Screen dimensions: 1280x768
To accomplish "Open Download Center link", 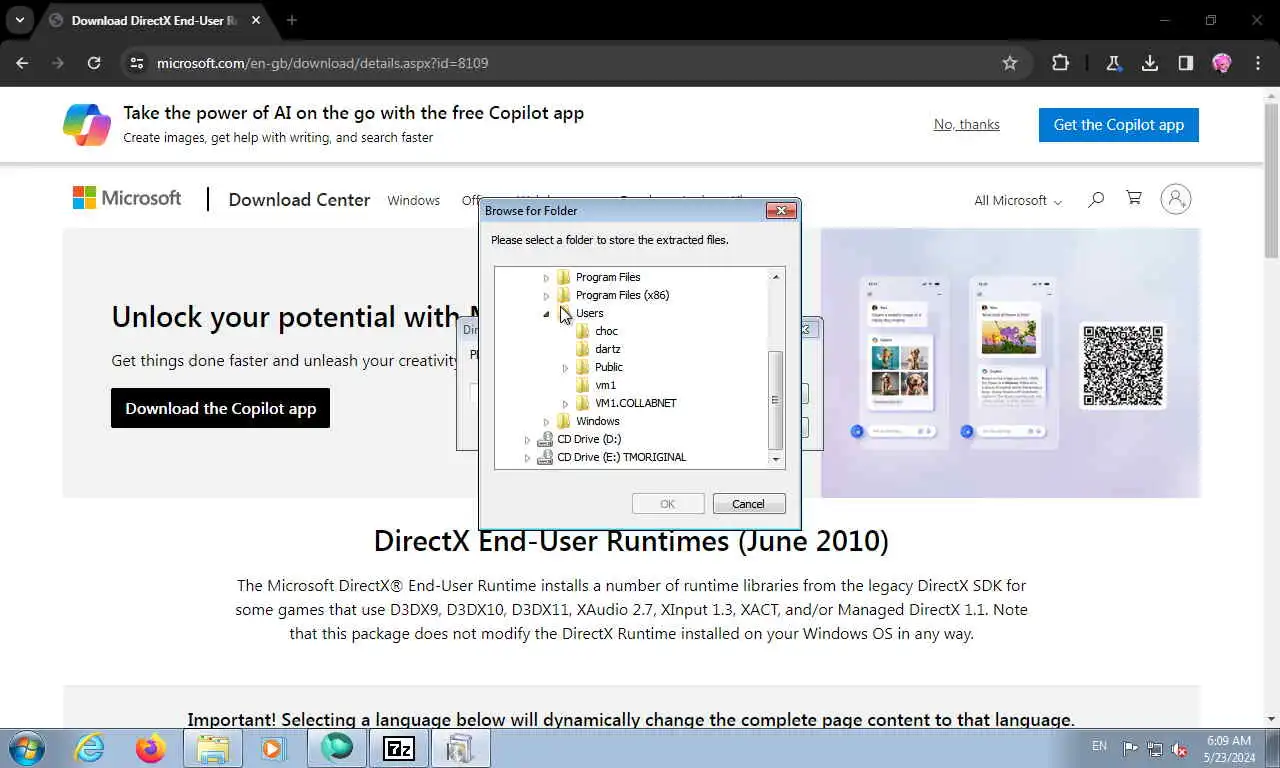I will [299, 200].
